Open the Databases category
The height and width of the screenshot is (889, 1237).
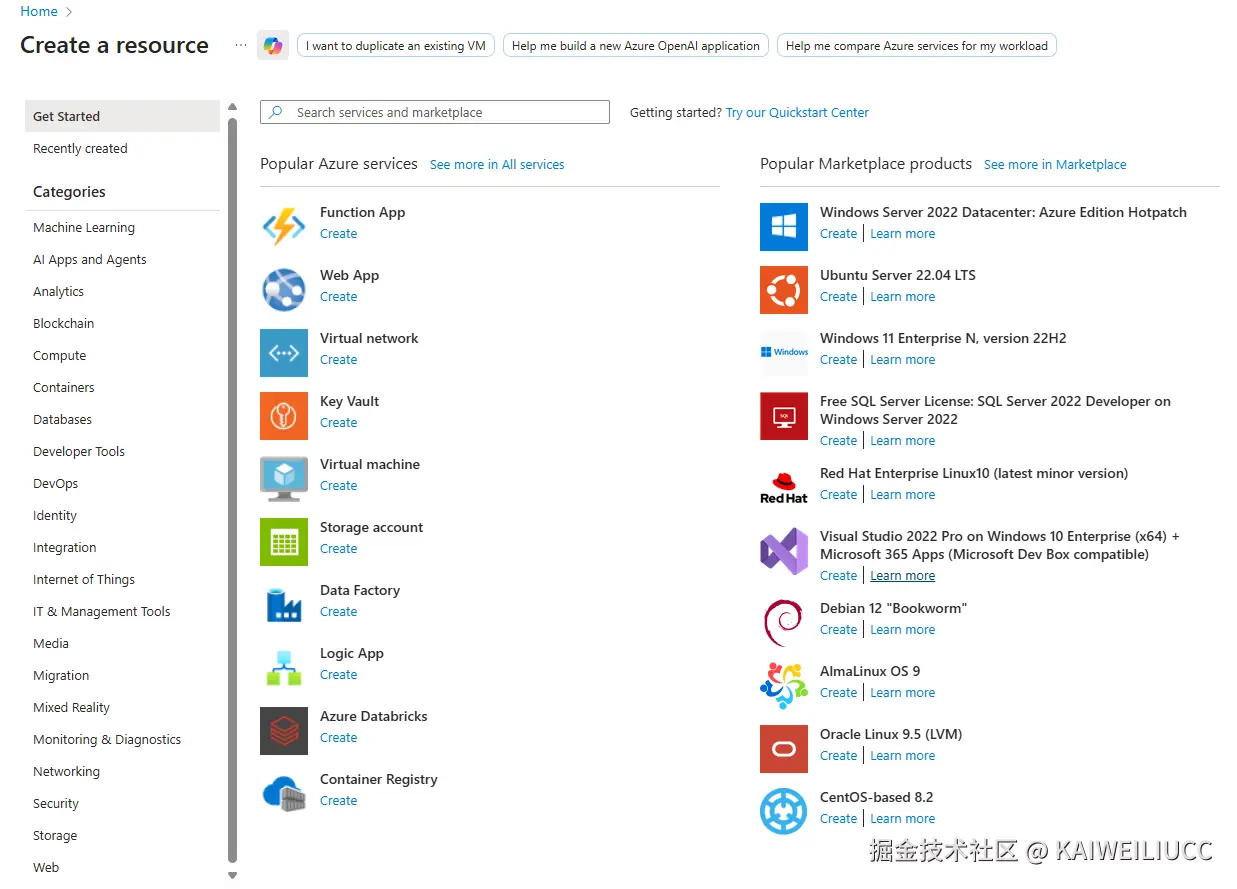coord(62,420)
